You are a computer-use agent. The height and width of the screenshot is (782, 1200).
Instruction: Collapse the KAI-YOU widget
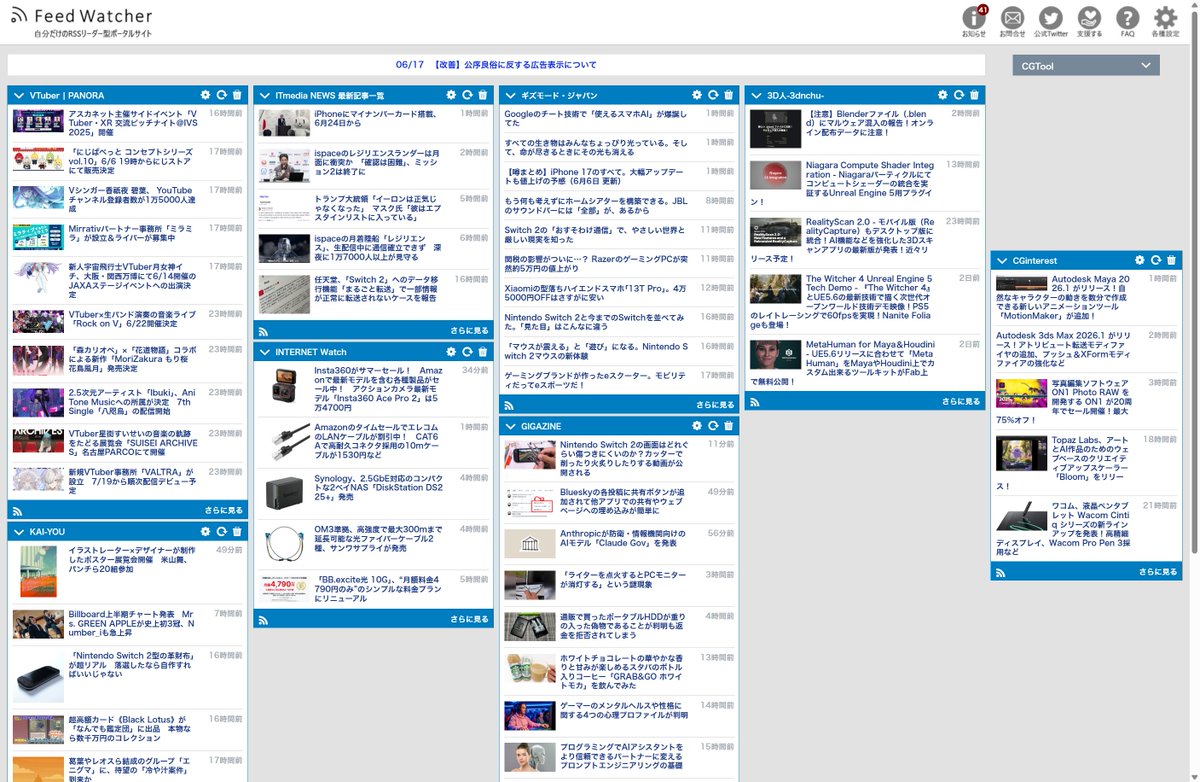[x=18, y=532]
